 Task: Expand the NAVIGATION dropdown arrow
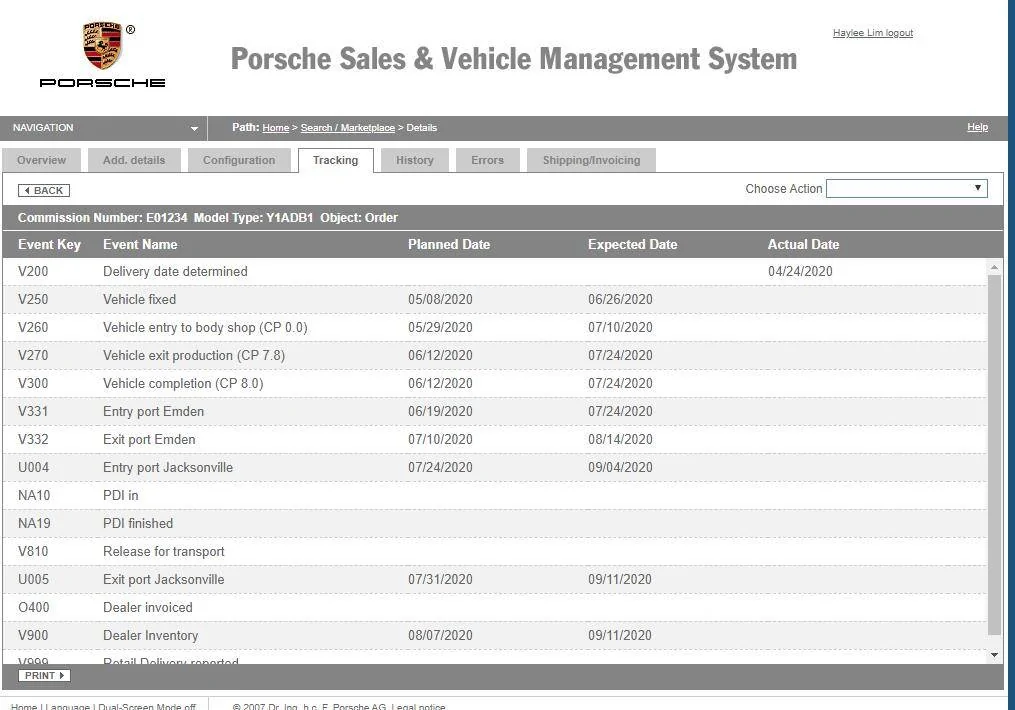pyautogui.click(x=194, y=128)
